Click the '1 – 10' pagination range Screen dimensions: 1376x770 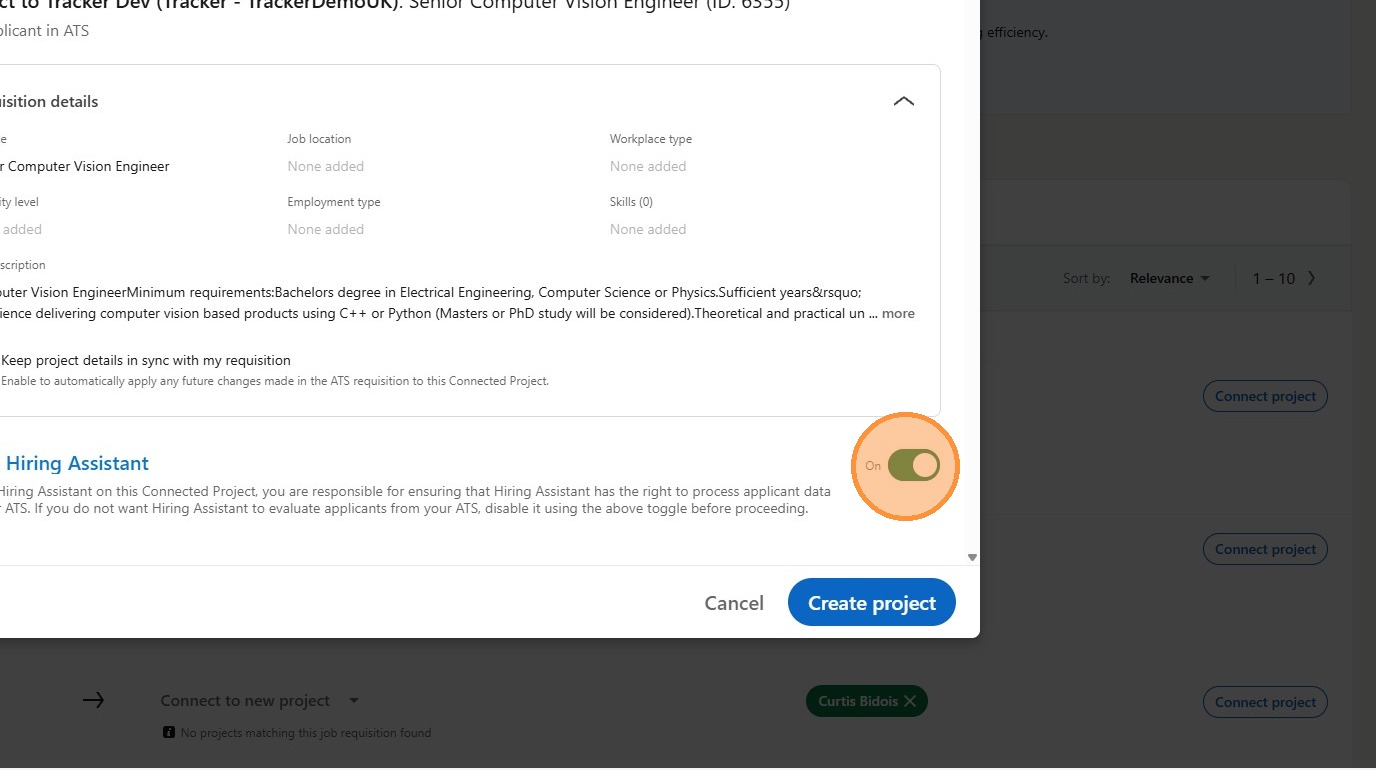(1273, 278)
